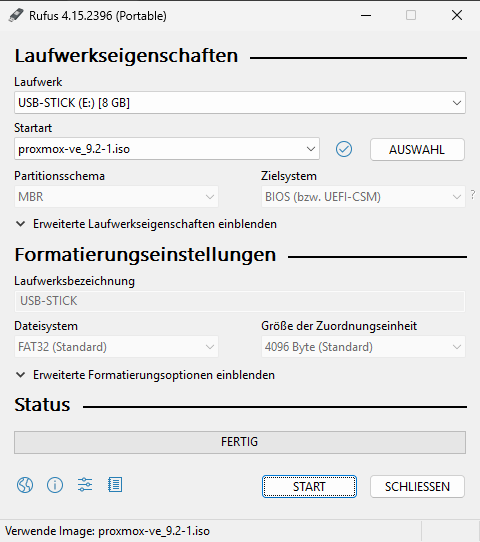Click the START button
The width and height of the screenshot is (480, 542).
[x=309, y=487]
